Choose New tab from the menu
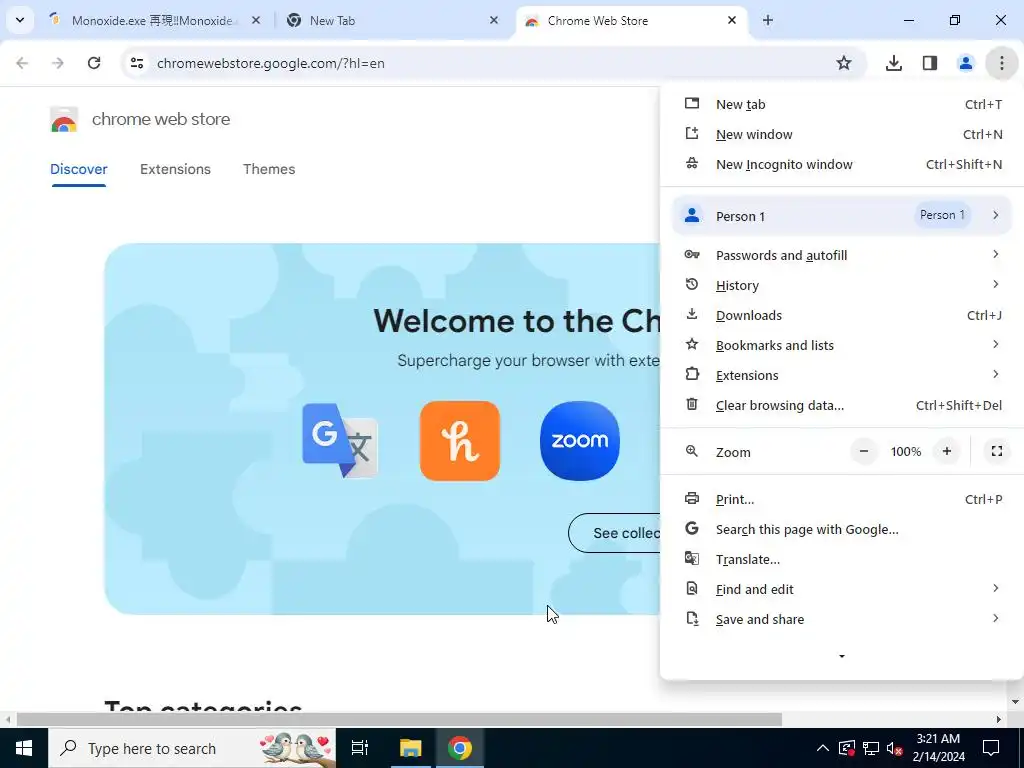 pyautogui.click(x=842, y=104)
